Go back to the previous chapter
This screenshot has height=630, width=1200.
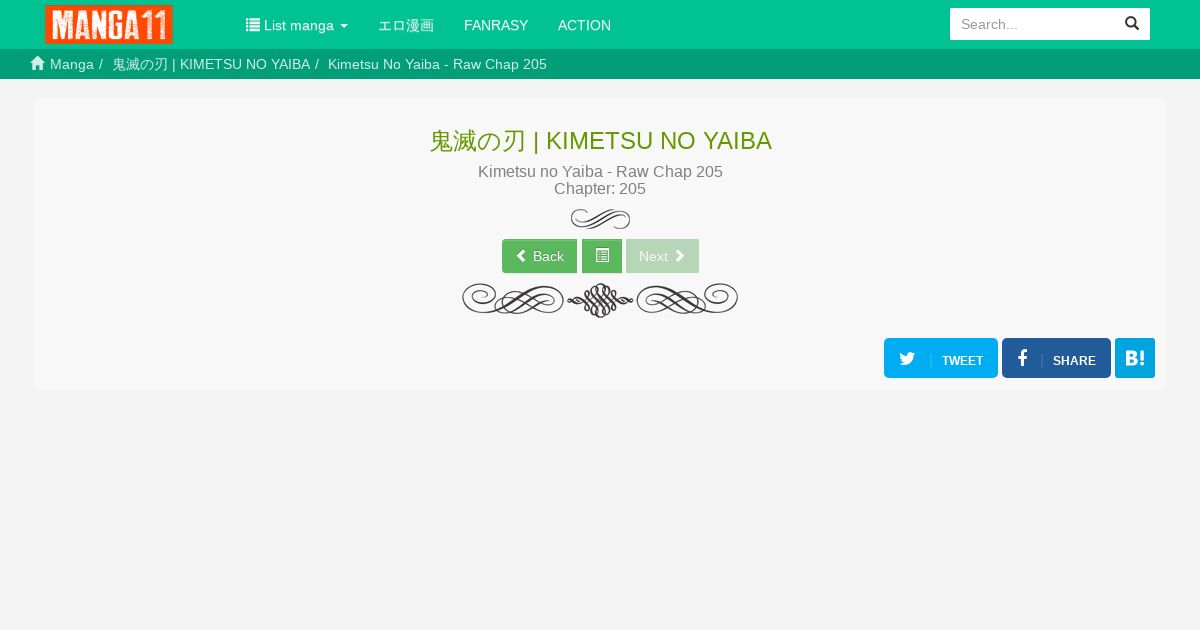[x=539, y=256]
